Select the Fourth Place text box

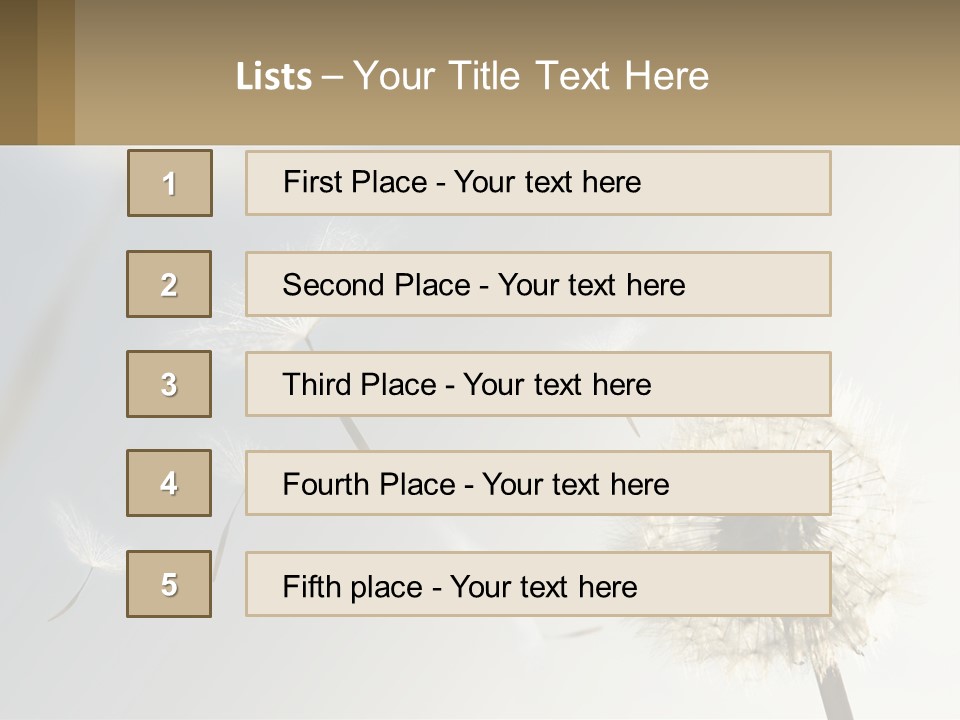coord(538,484)
